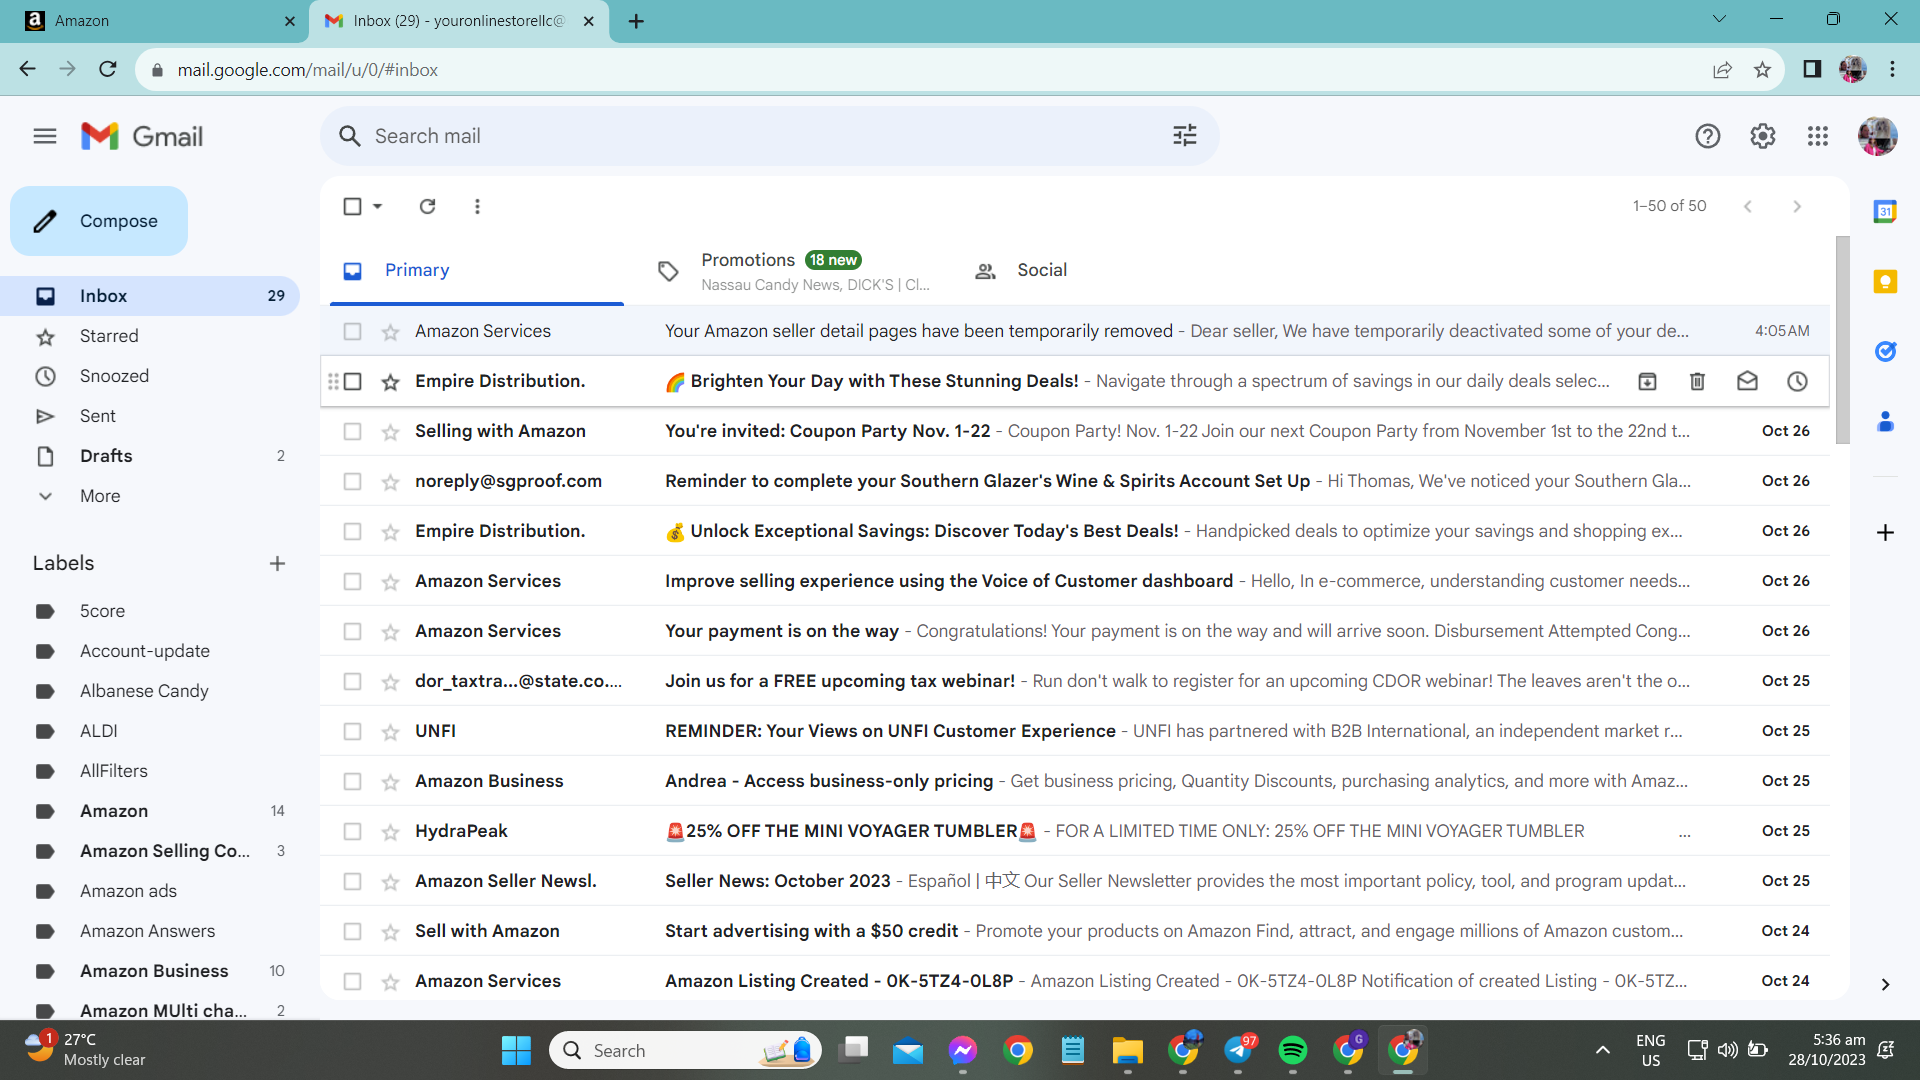Open Google Tasks side panel icon
The image size is (1920, 1080).
[x=1885, y=351]
